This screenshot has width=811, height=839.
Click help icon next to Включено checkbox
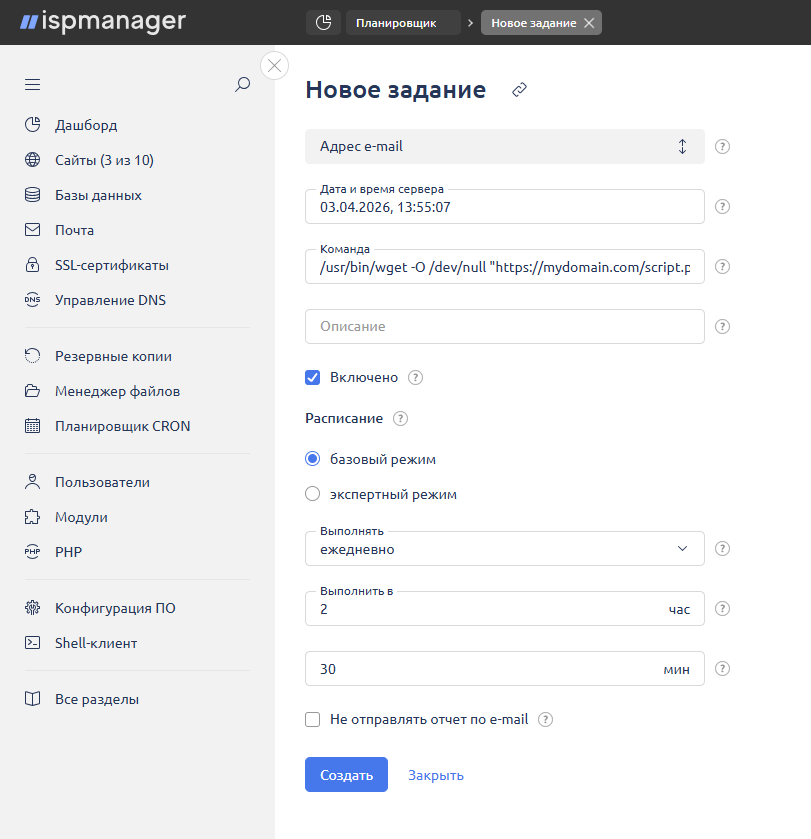point(416,378)
